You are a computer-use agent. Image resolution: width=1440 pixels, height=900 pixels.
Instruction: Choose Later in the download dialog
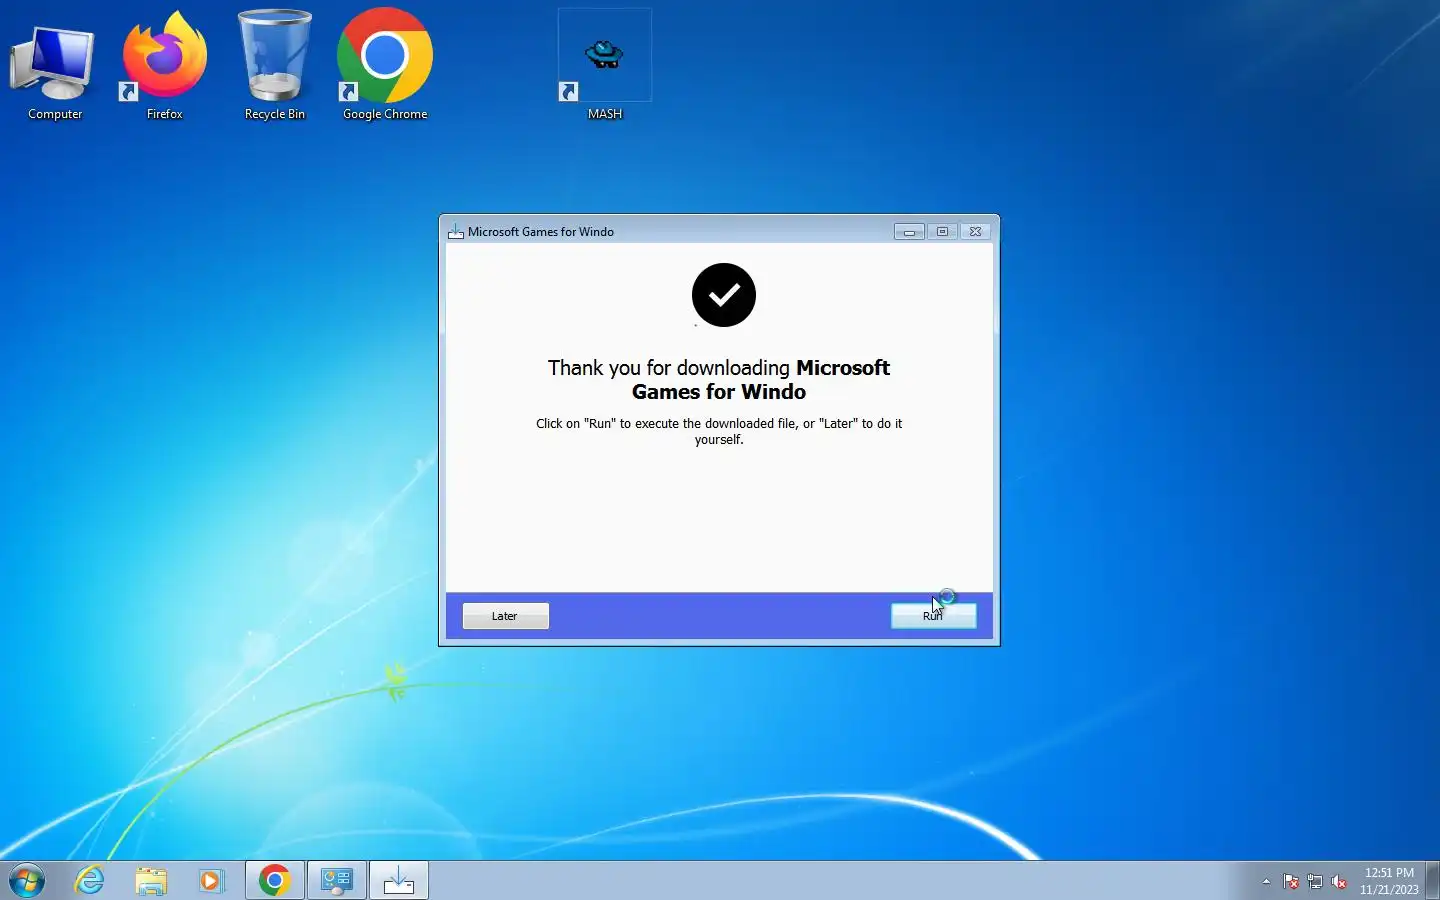pos(505,616)
